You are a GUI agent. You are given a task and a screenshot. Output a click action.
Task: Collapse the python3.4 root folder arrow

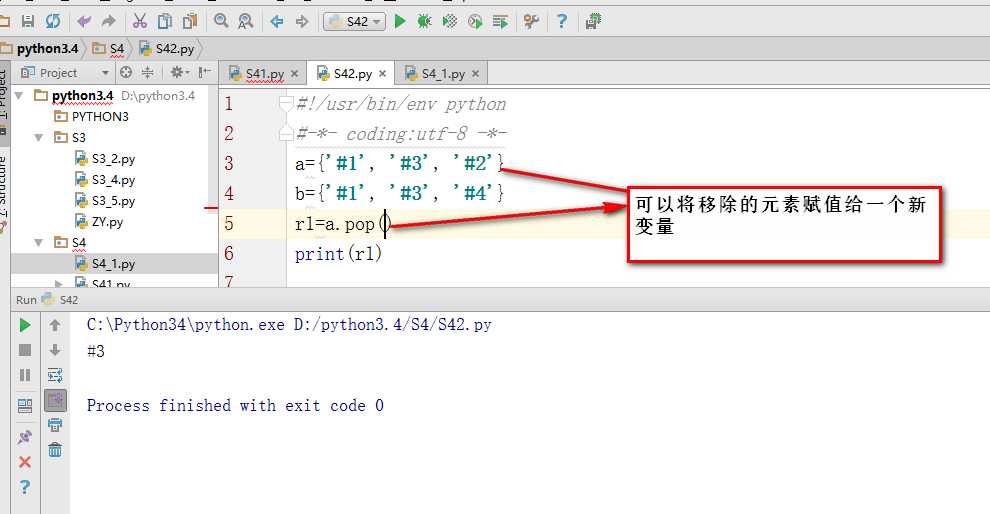(x=20, y=95)
